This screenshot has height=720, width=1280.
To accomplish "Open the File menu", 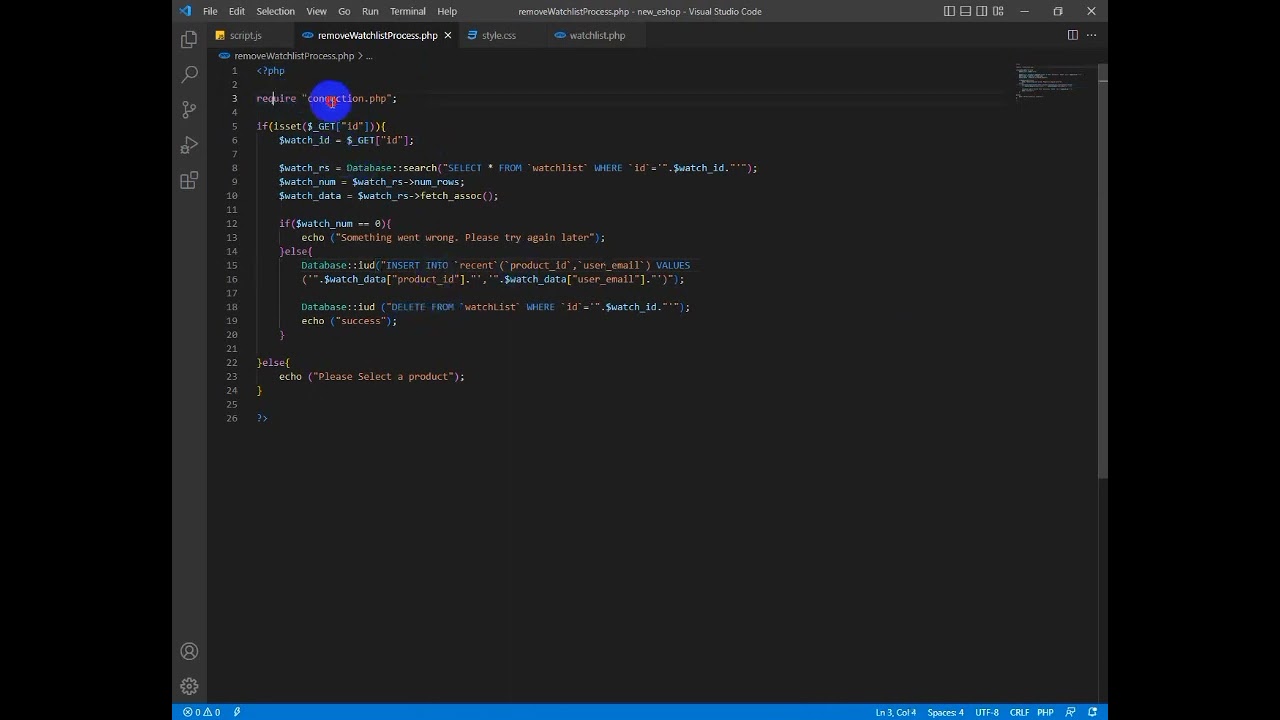I will coord(210,11).
